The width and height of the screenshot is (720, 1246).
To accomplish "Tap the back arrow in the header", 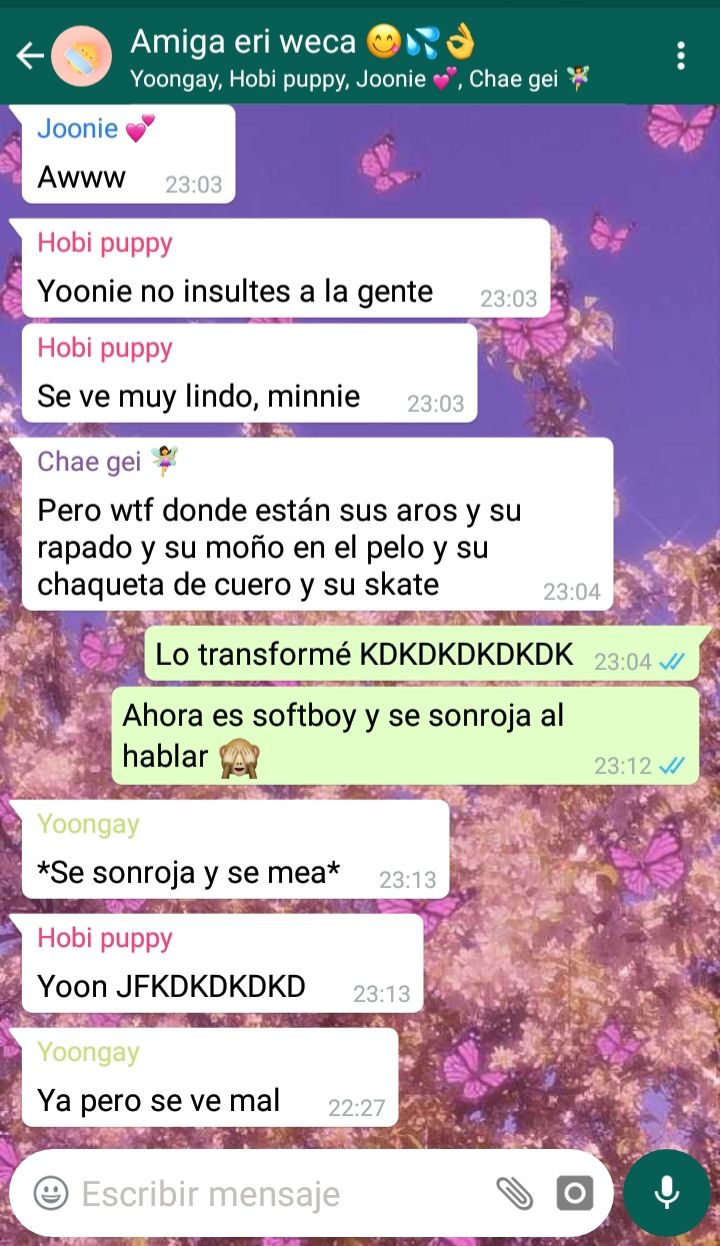I will click(30, 56).
